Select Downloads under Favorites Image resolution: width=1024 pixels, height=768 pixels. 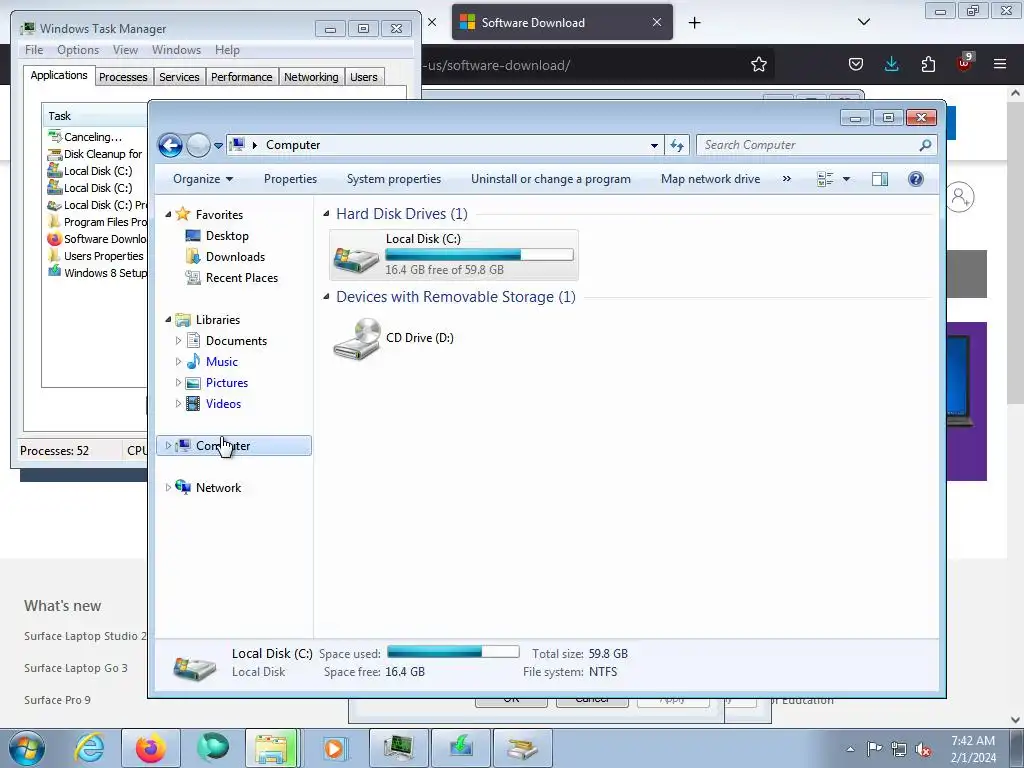pyautogui.click(x=235, y=257)
